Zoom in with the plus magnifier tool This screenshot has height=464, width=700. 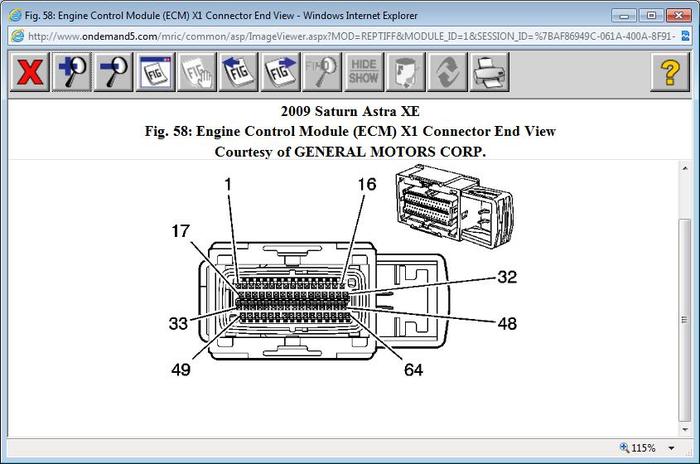pos(72,72)
